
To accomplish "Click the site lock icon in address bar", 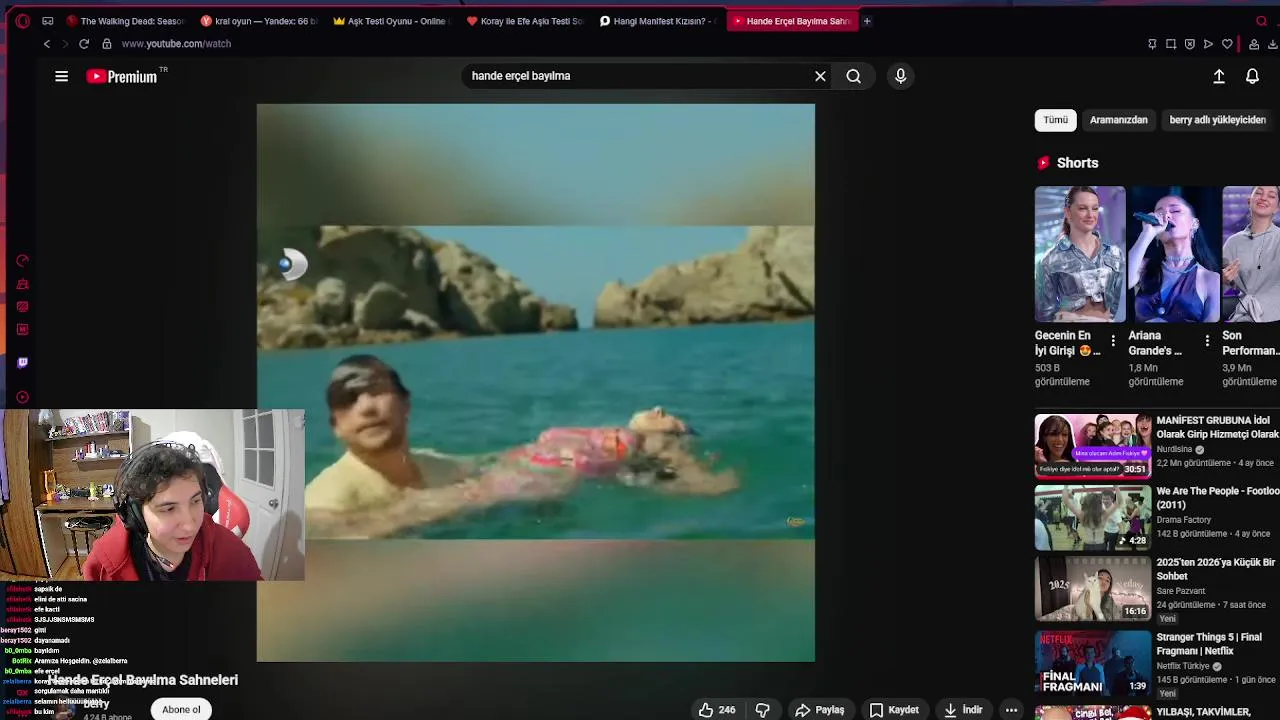I will (x=107, y=44).
